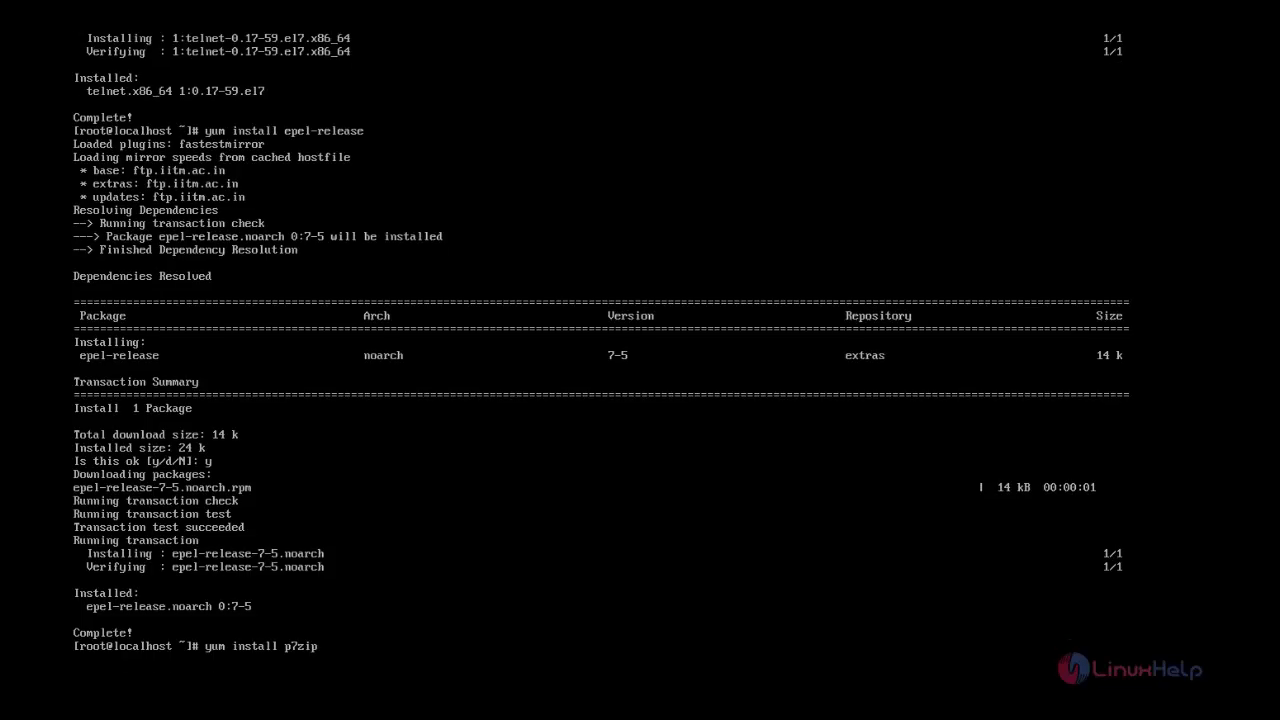The image size is (1280, 720).
Task: Click '* updates: ftp.iitm.ac.in' mirror line
Action: point(162,197)
